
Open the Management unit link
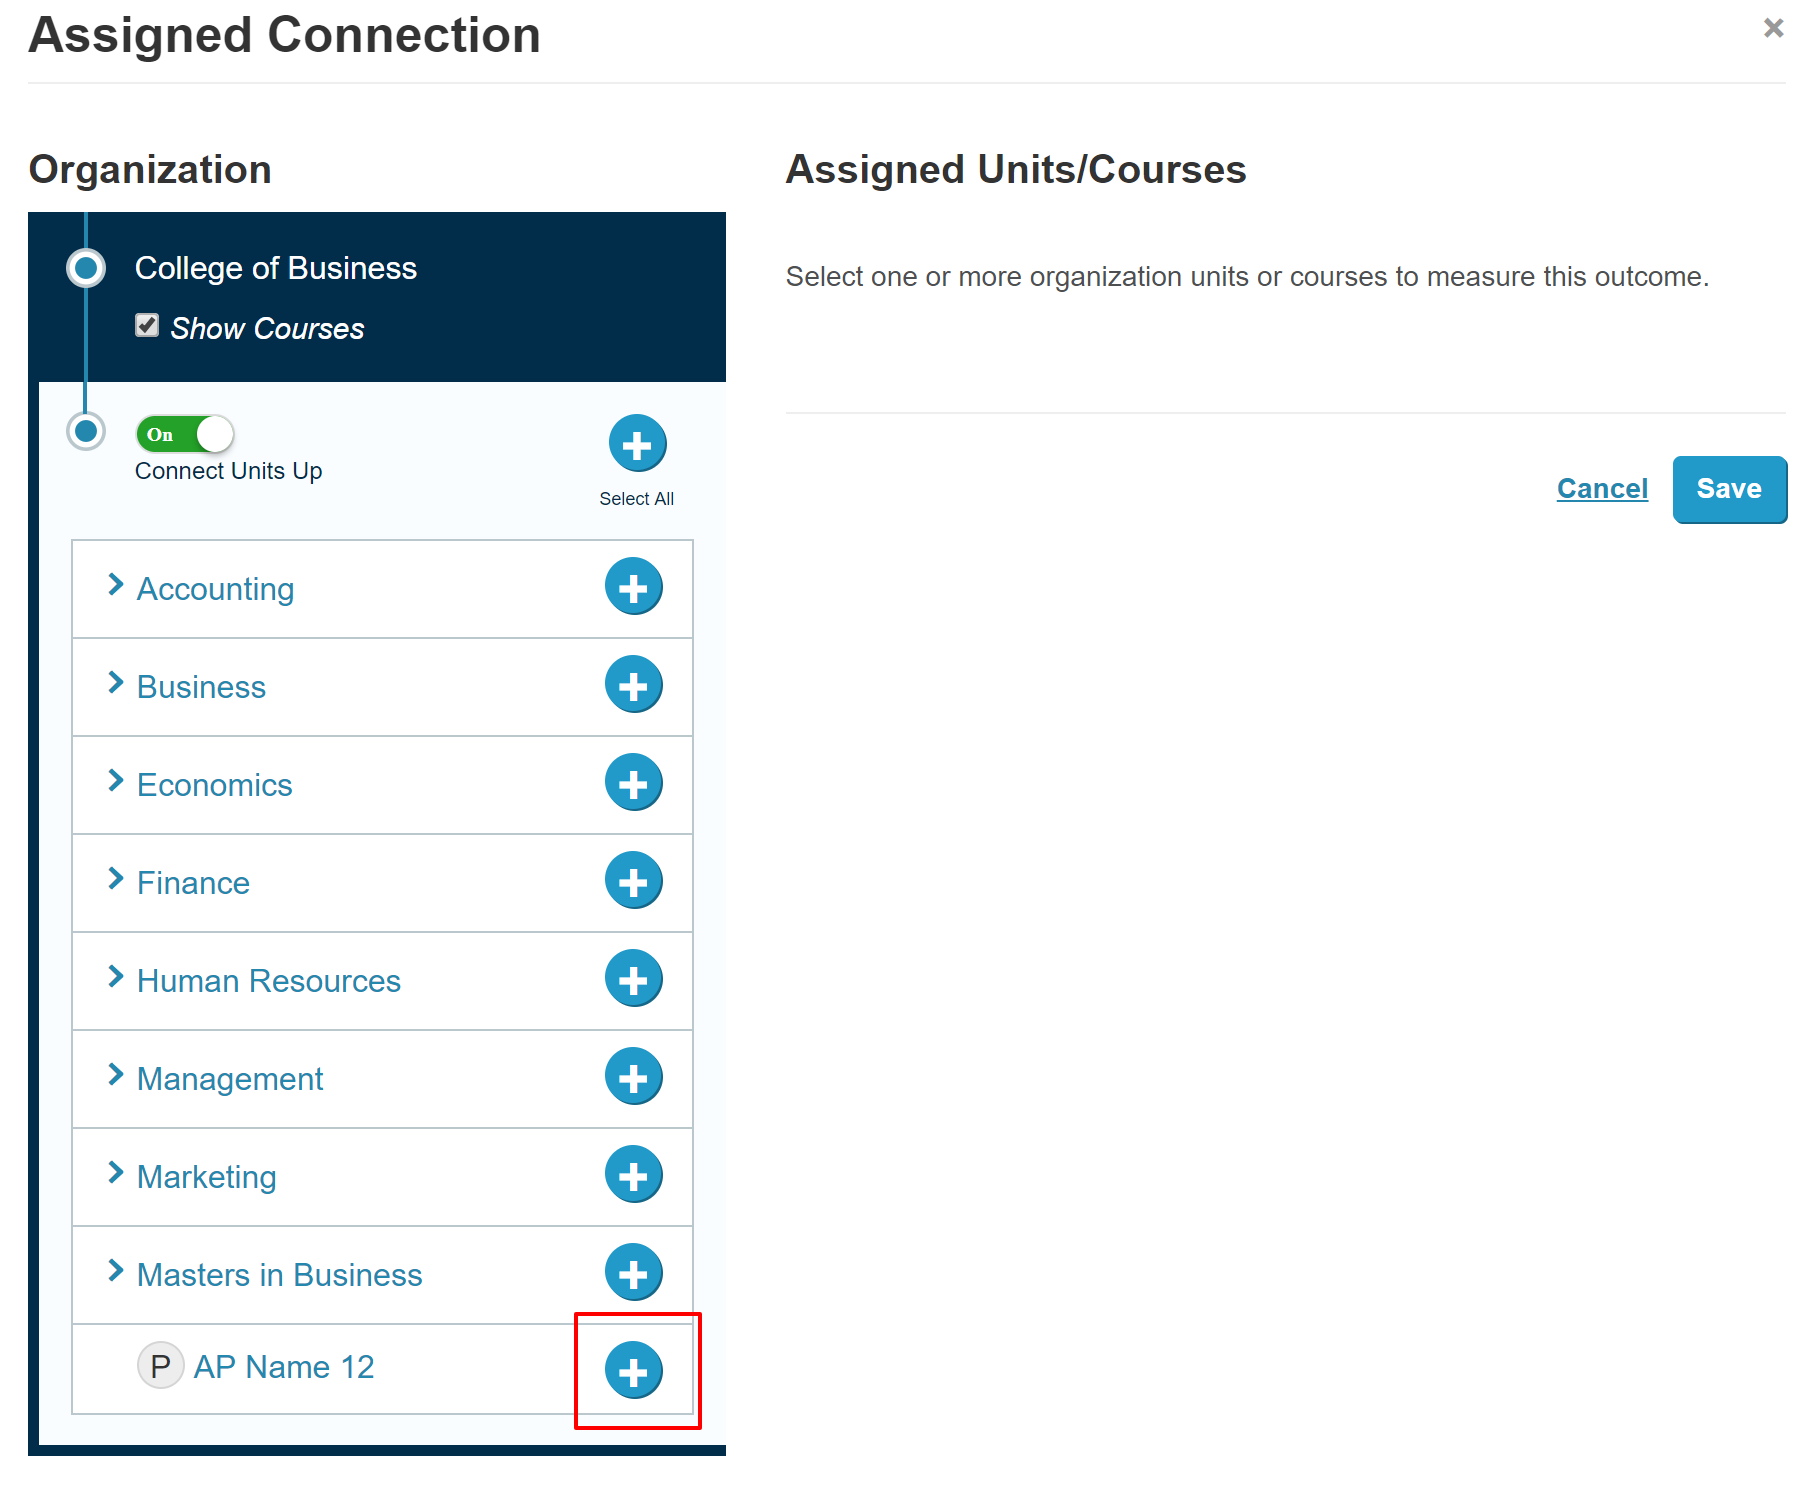[x=230, y=1079]
